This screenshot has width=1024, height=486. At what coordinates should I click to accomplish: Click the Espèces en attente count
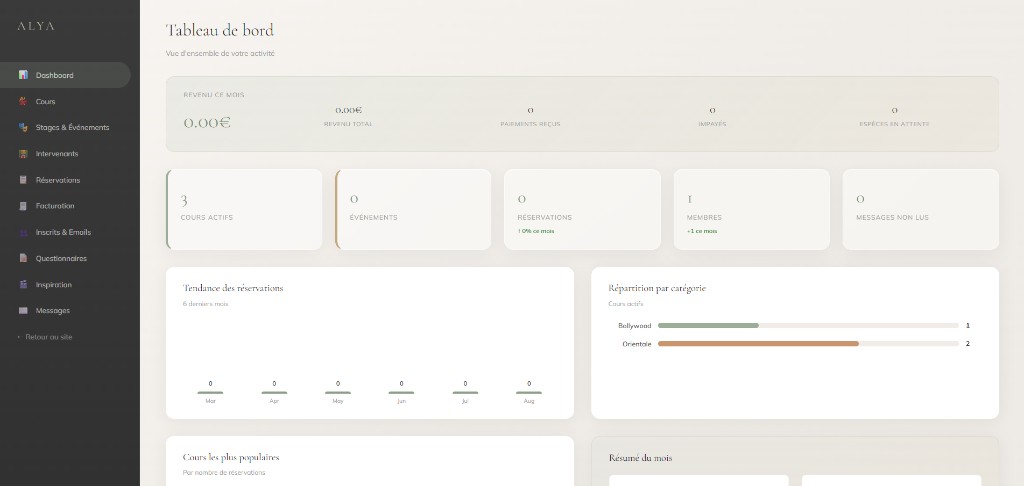895,110
